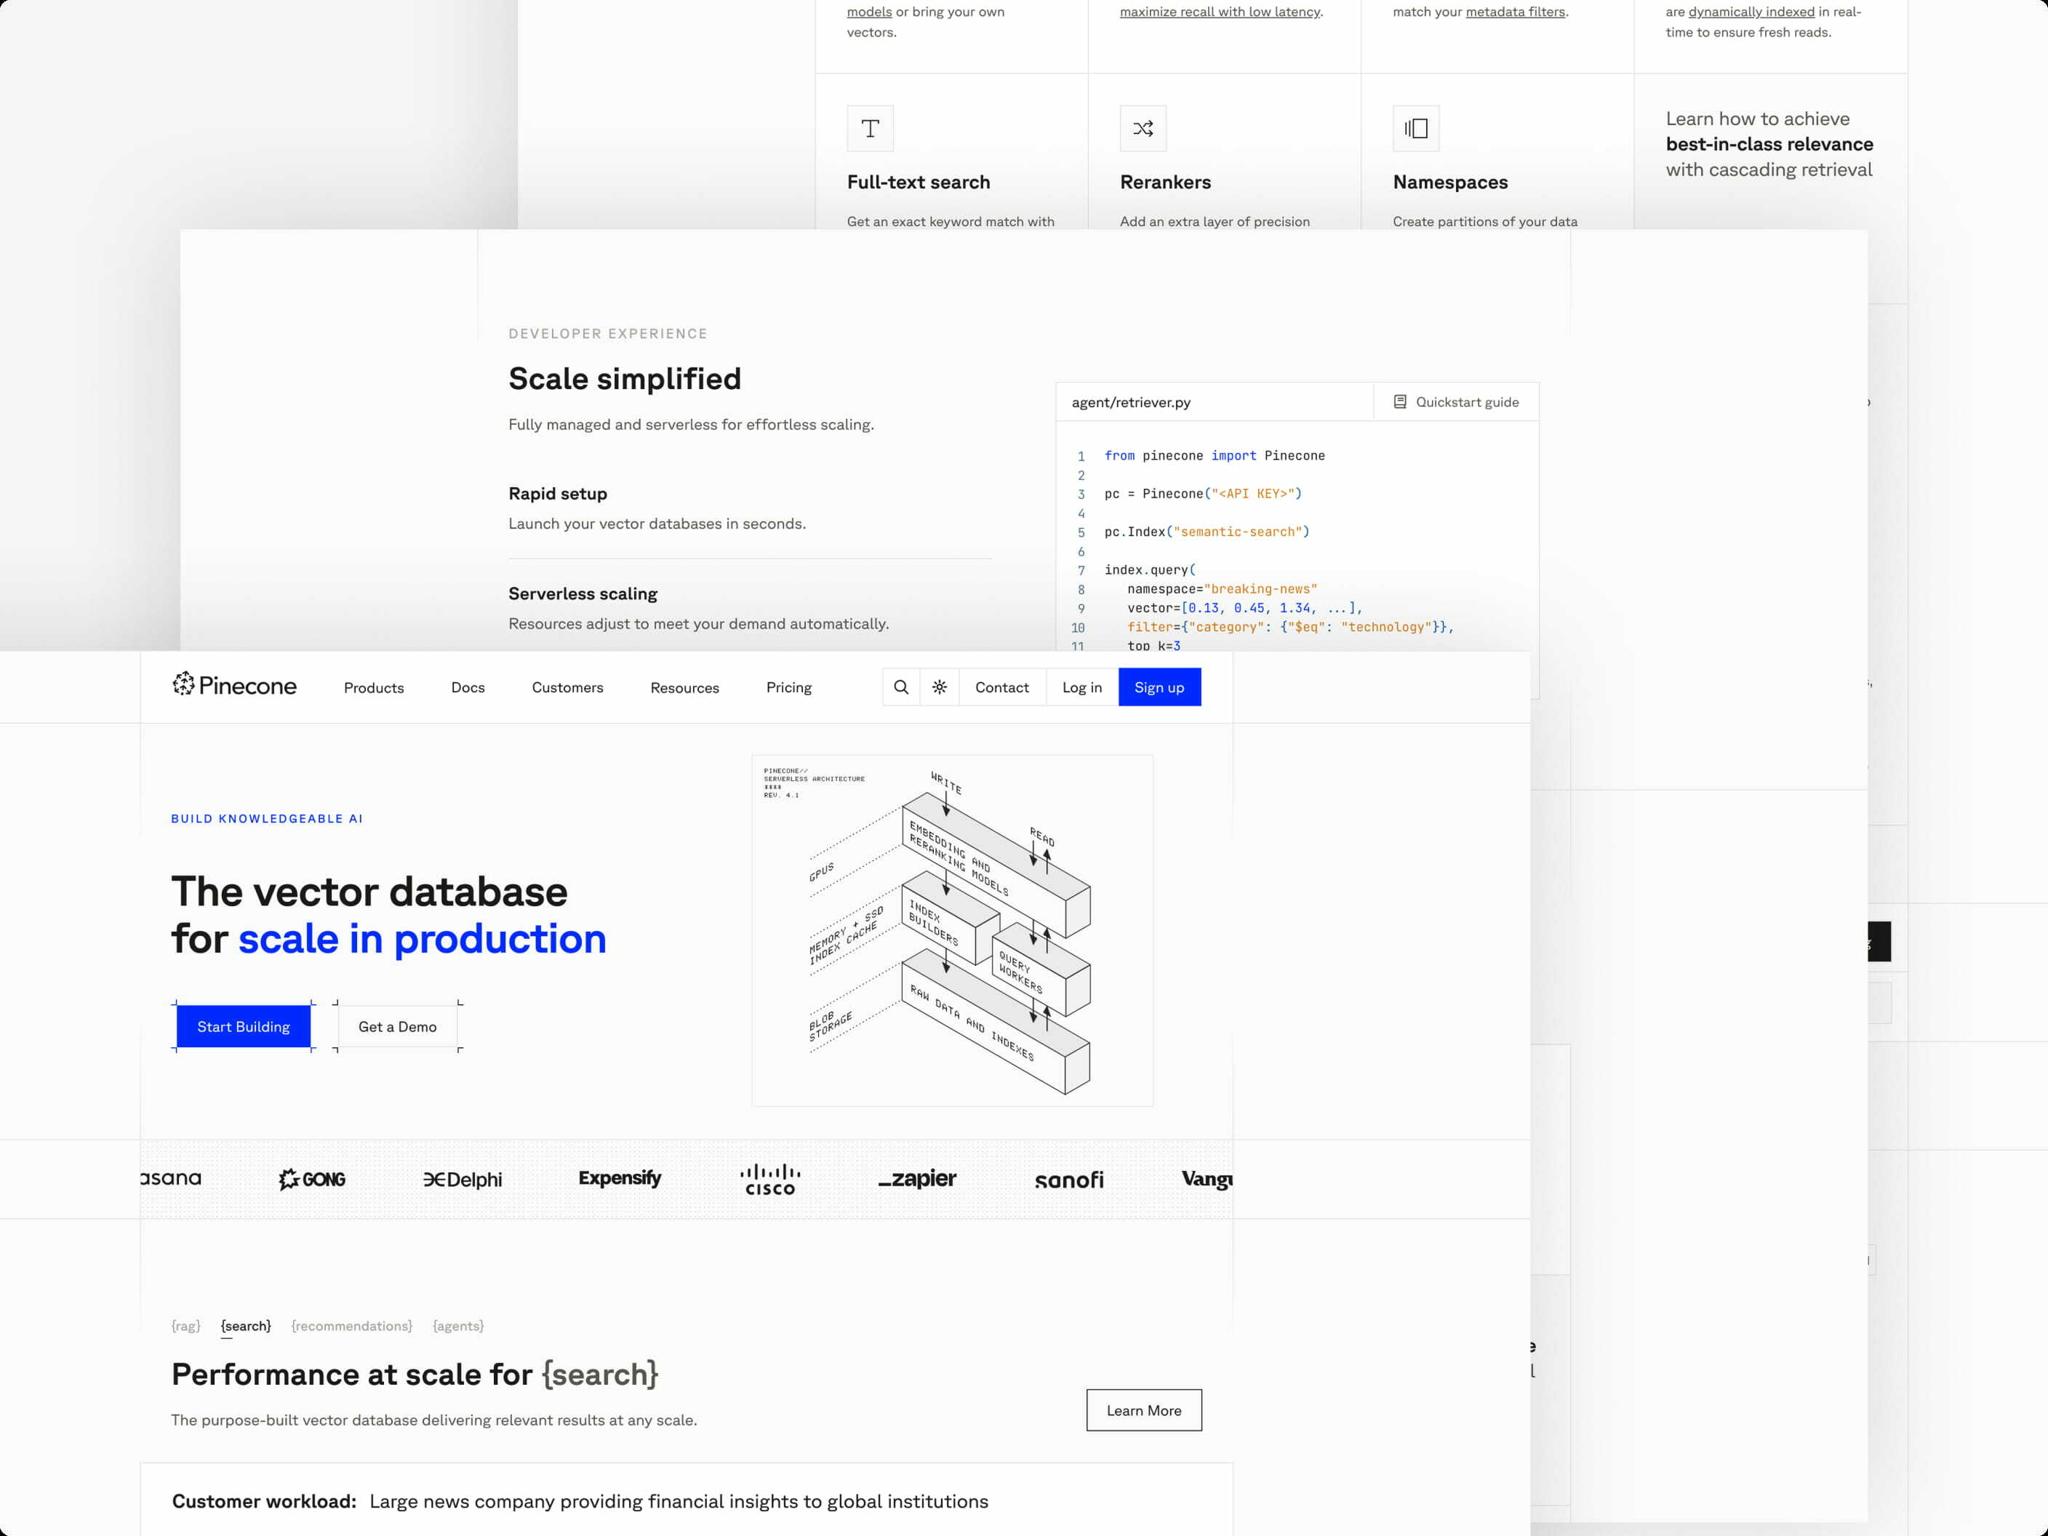Click the Start Building button

click(x=243, y=1026)
